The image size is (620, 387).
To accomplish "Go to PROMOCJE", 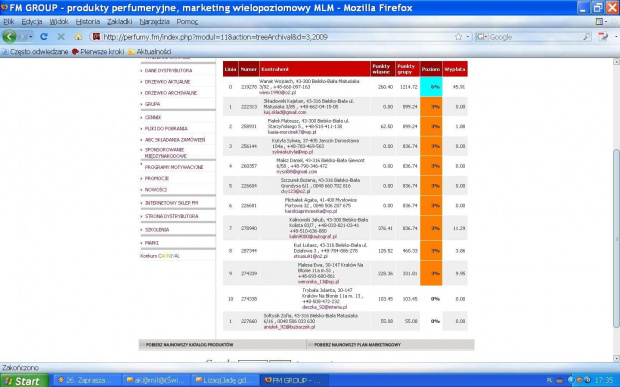I will pyautogui.click(x=157, y=178).
